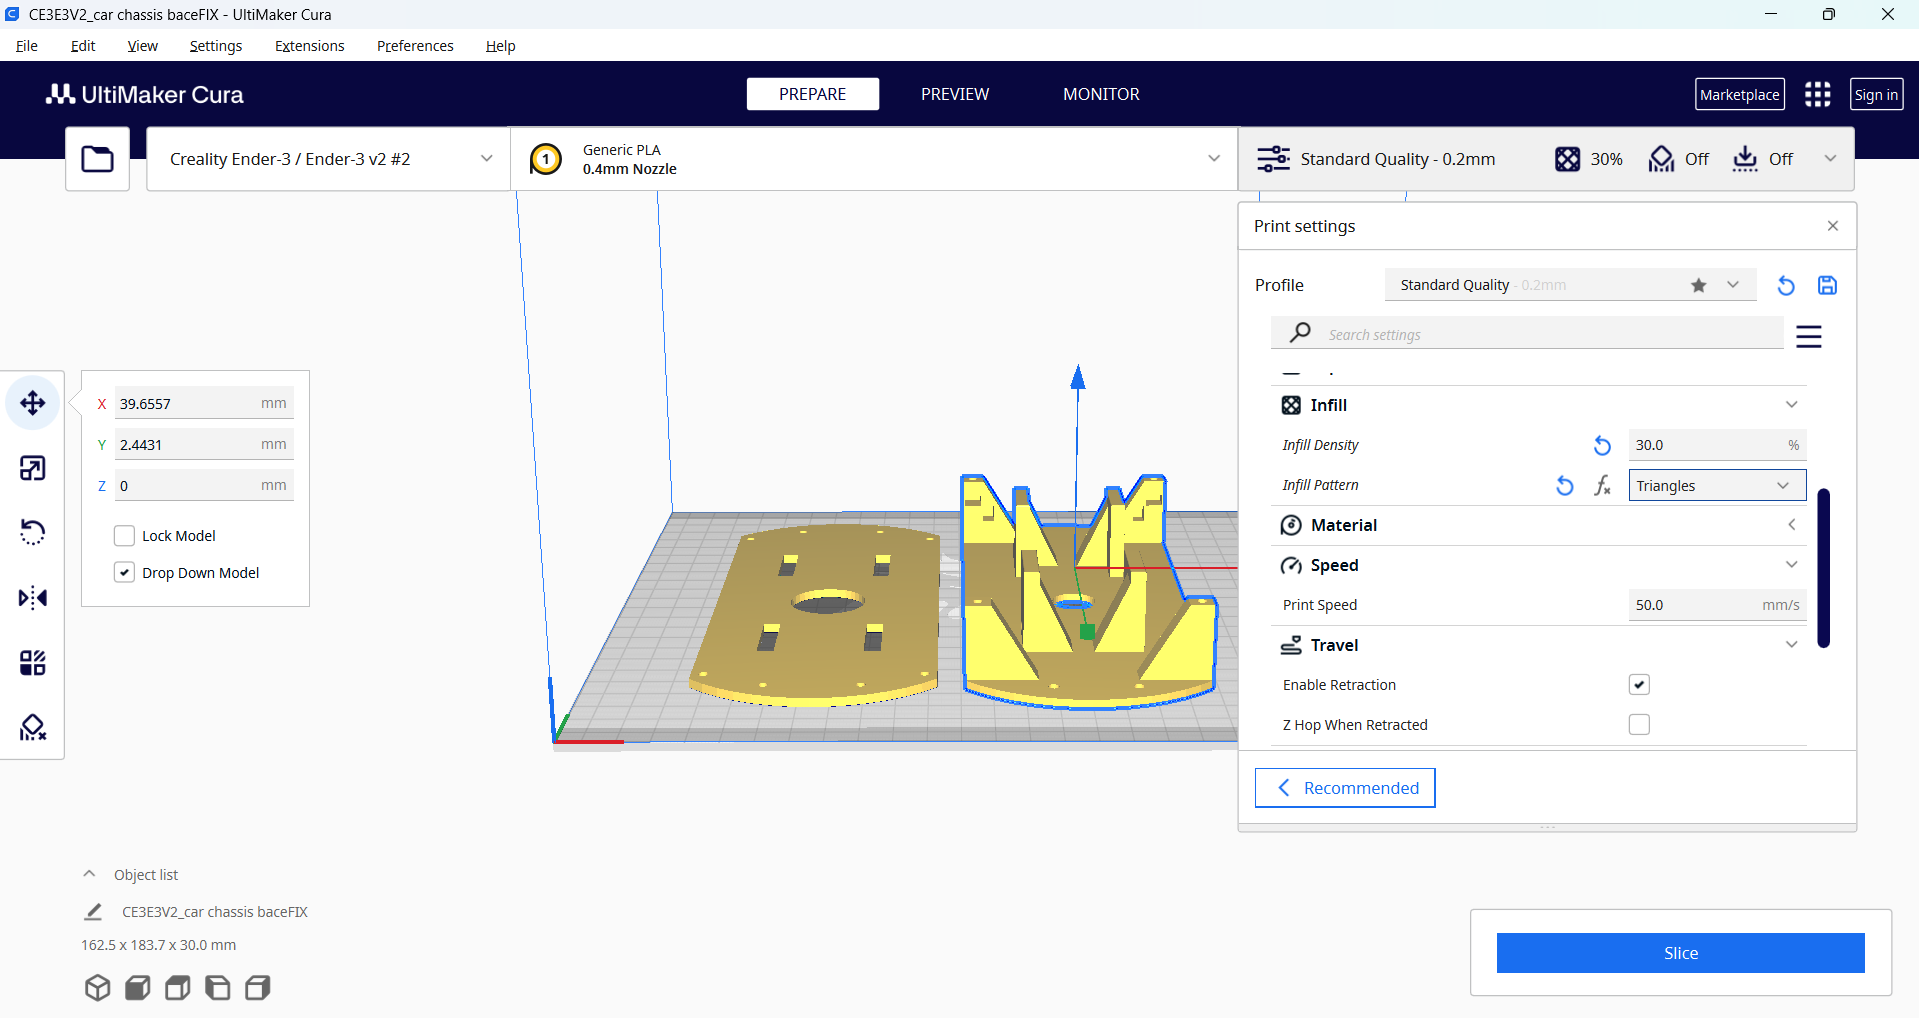Select the Support Blocker tool
The width and height of the screenshot is (1919, 1018).
[33, 728]
